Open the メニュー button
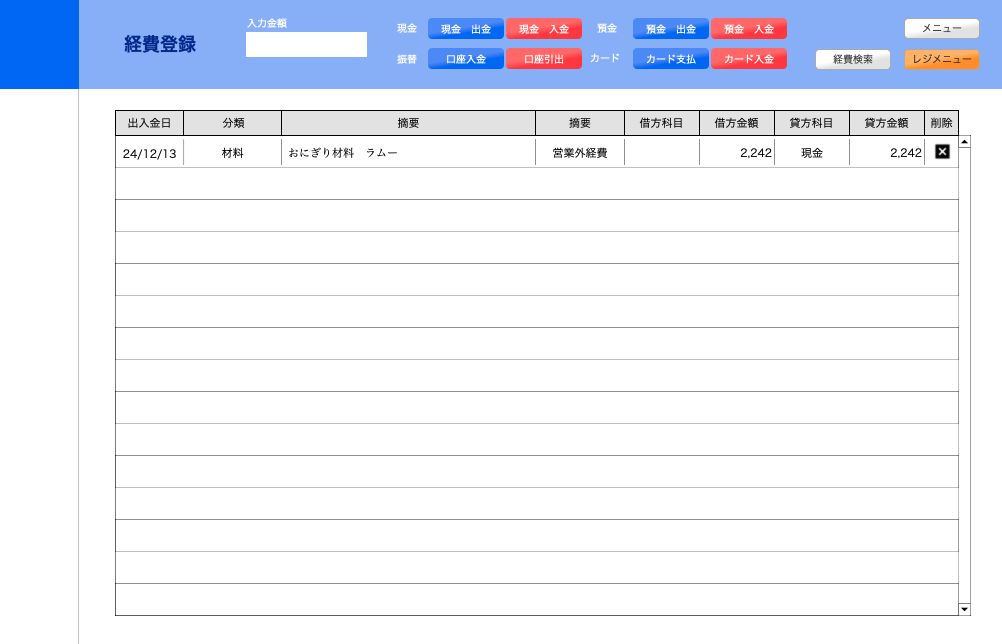The height and width of the screenshot is (644, 1002). (941, 29)
